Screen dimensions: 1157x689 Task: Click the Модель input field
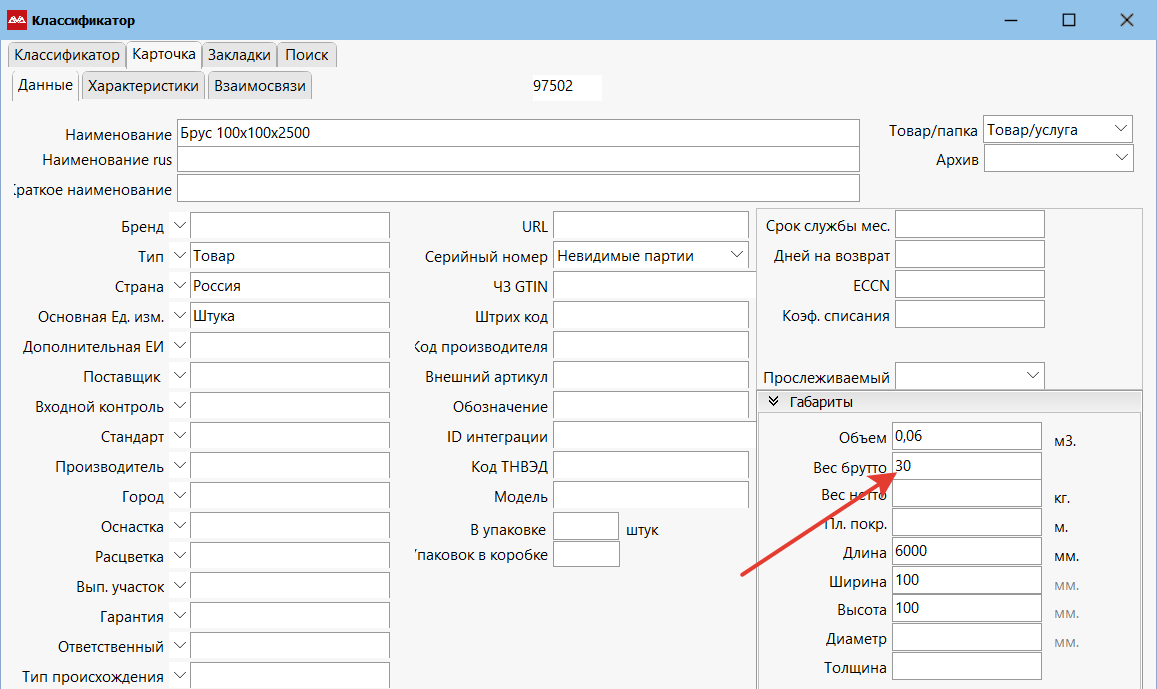coord(651,496)
